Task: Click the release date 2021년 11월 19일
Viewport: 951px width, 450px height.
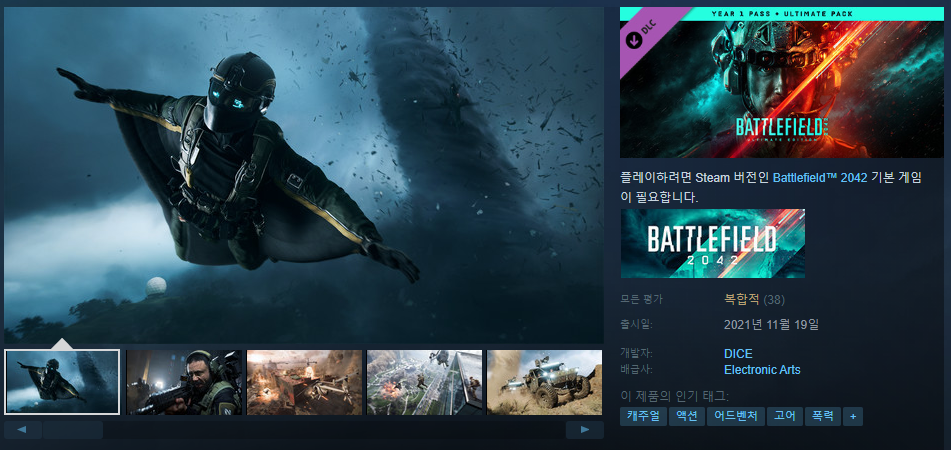Action: click(x=771, y=324)
